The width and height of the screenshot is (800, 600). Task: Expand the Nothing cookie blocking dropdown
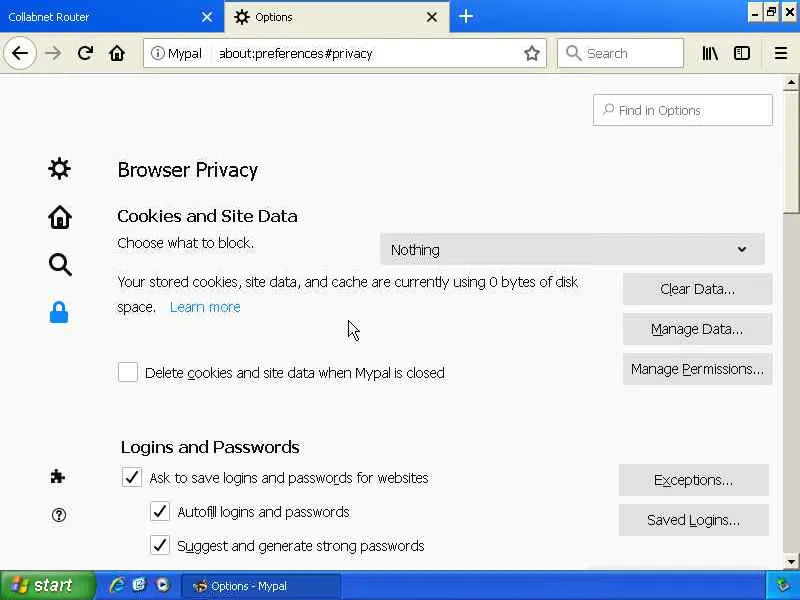(572, 250)
